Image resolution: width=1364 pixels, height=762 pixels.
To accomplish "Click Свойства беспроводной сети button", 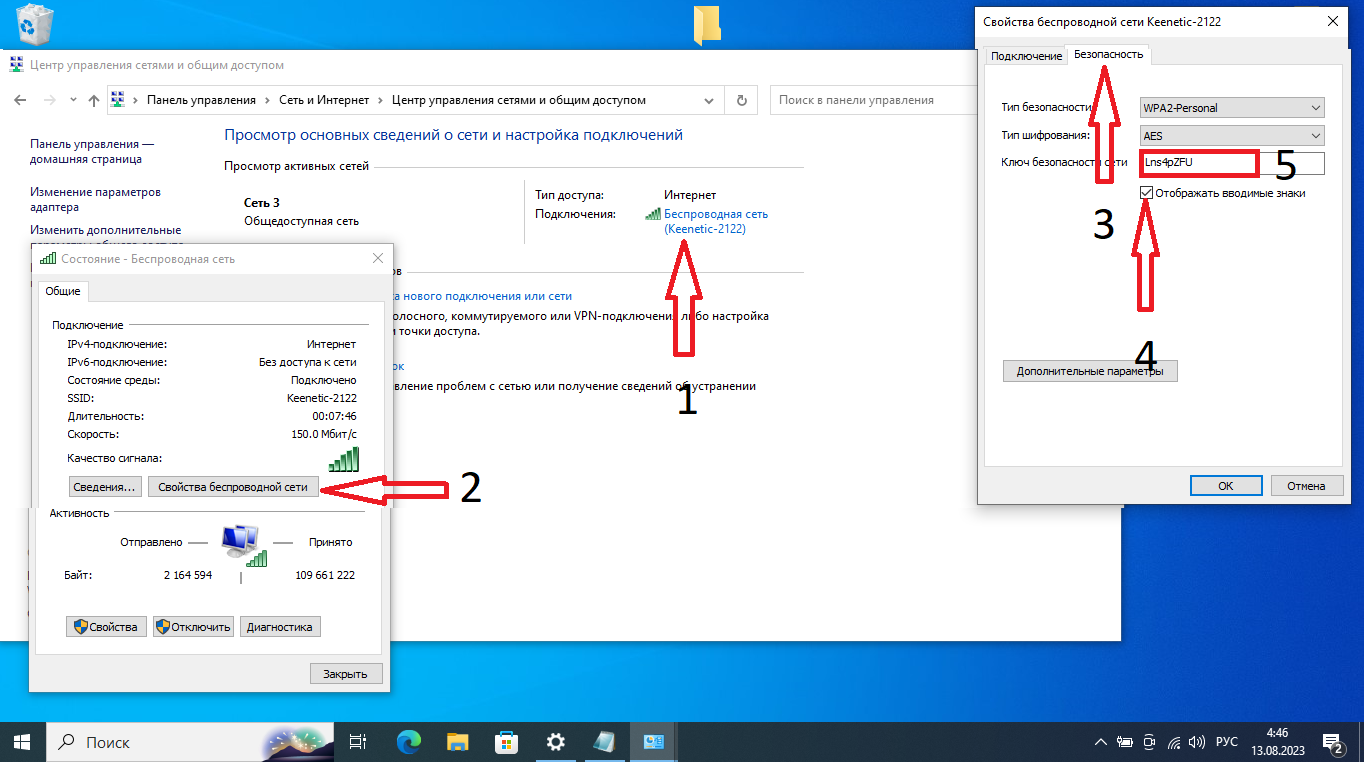I will click(x=233, y=487).
